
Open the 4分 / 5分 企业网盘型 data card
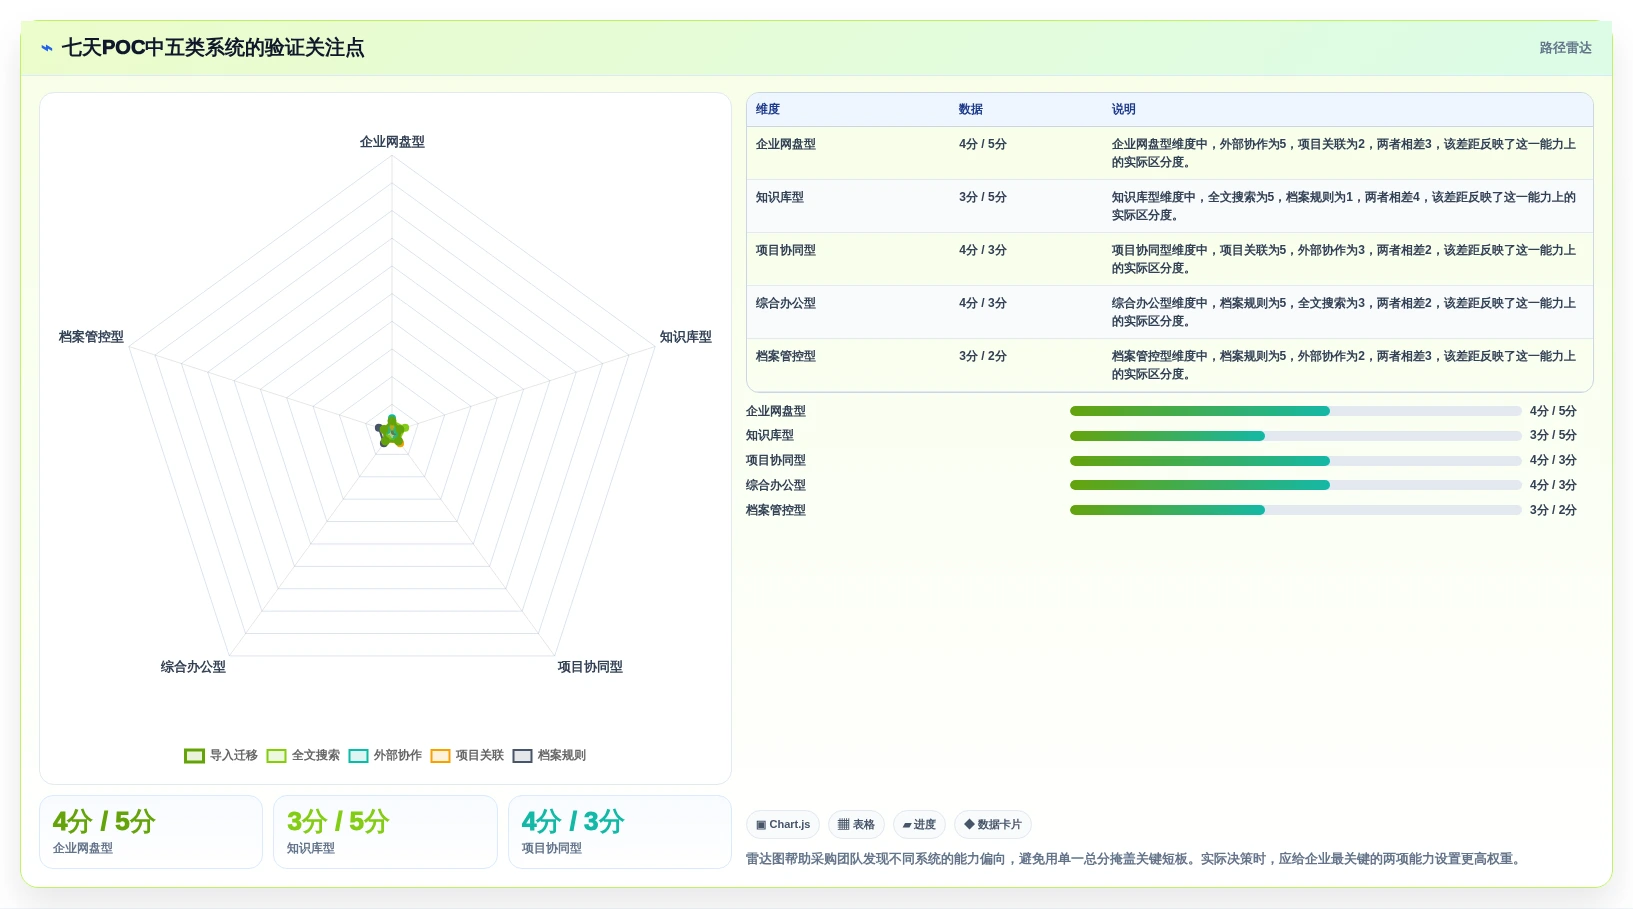click(151, 832)
